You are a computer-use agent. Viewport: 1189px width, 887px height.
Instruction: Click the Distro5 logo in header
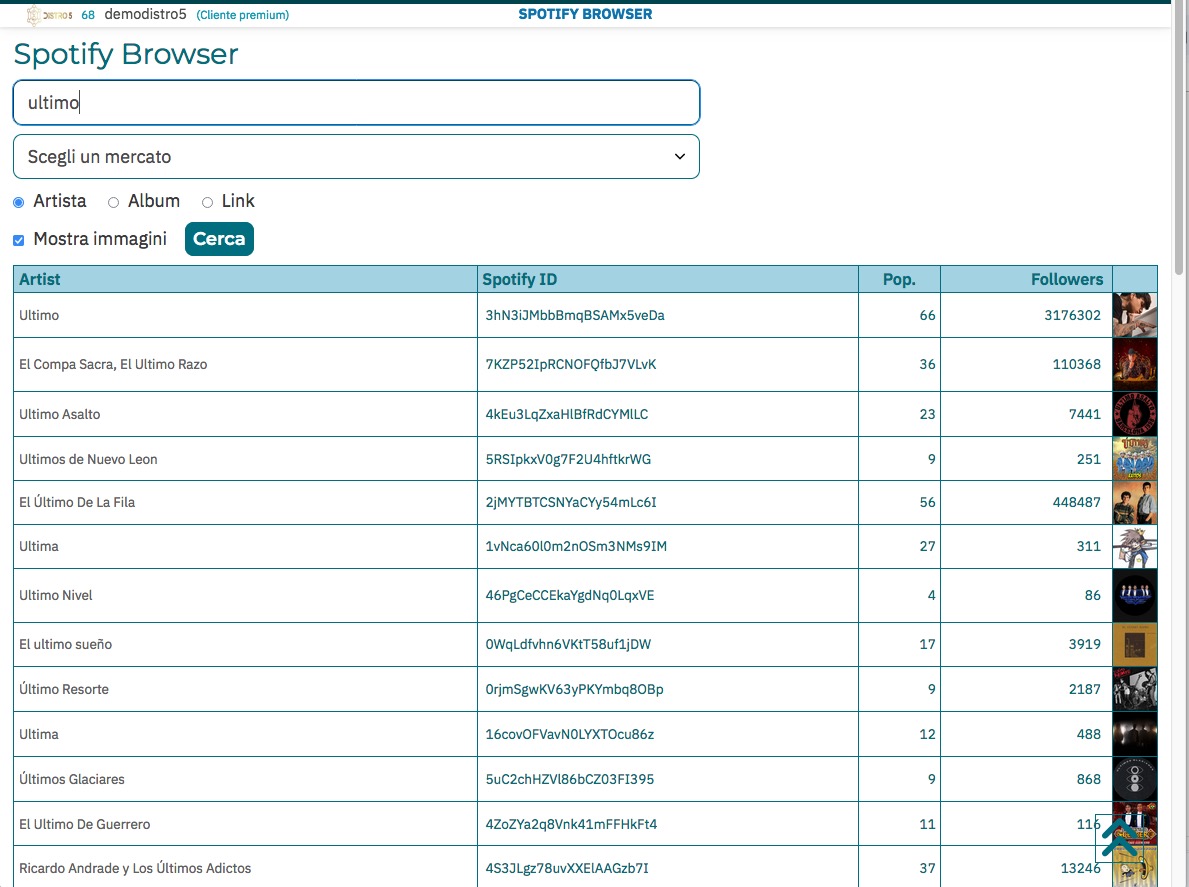click(x=49, y=14)
